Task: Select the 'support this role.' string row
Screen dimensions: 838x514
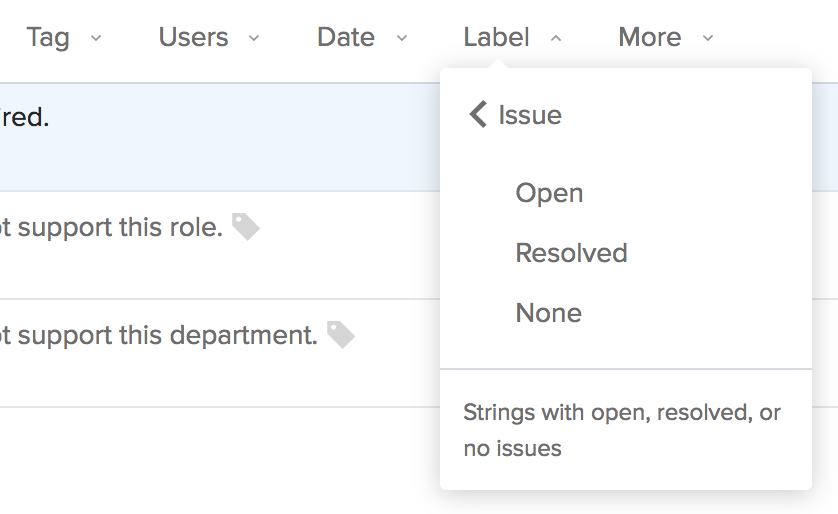Action: [220, 245]
